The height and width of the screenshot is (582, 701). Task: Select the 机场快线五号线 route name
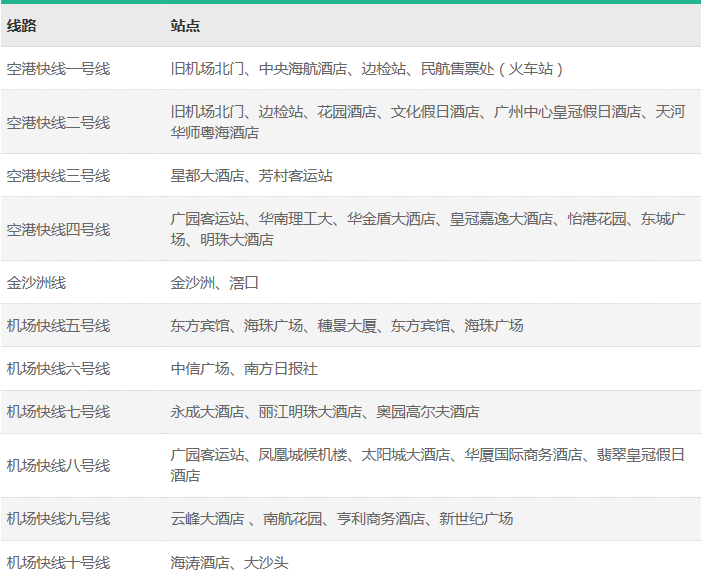tap(58, 326)
